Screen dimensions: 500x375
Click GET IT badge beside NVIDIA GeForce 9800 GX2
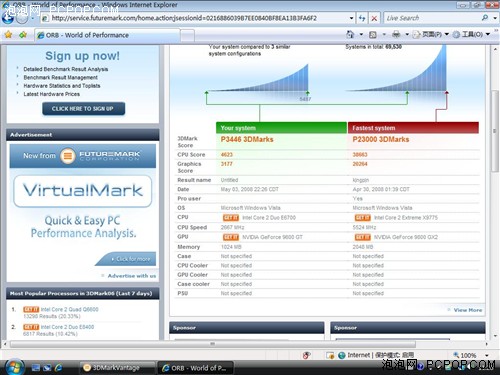click(363, 237)
